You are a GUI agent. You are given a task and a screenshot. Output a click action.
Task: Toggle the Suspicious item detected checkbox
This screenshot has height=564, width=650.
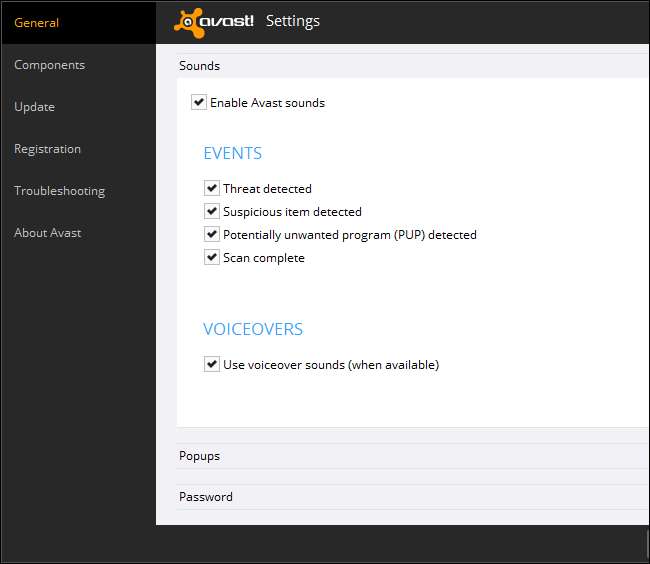point(212,211)
